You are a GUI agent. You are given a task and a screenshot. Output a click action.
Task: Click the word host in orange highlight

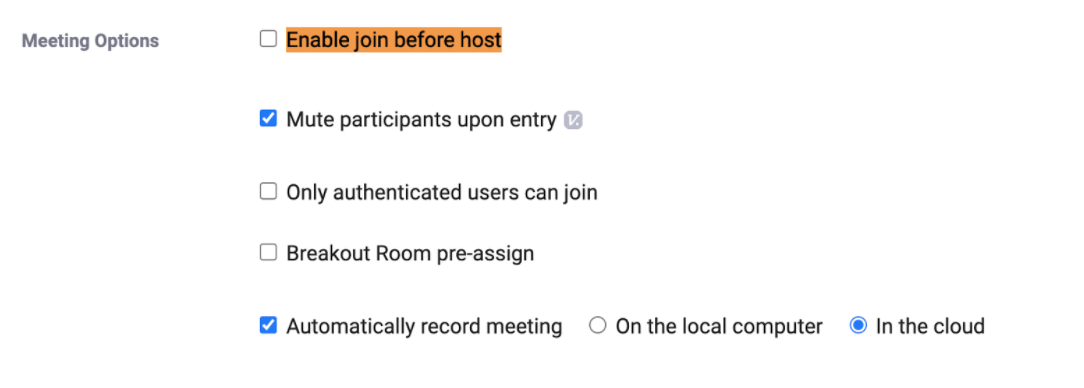point(480,40)
